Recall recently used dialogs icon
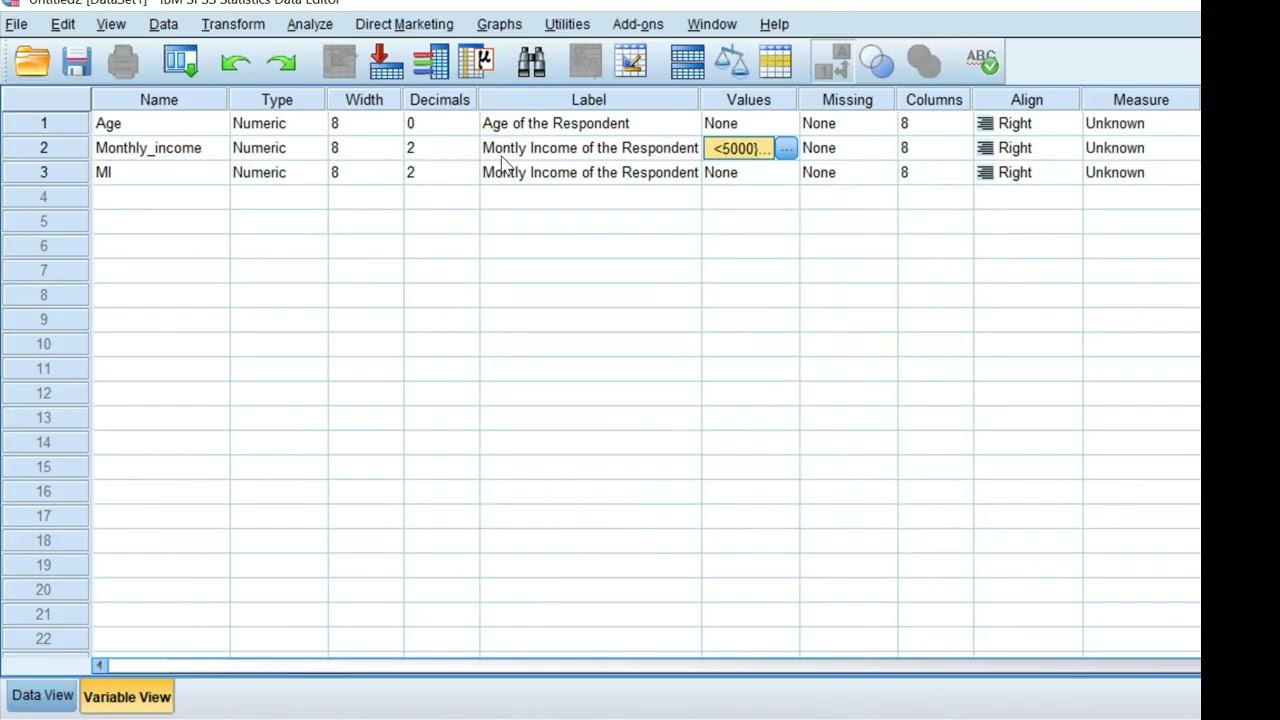This screenshot has width=1280, height=720. click(181, 63)
